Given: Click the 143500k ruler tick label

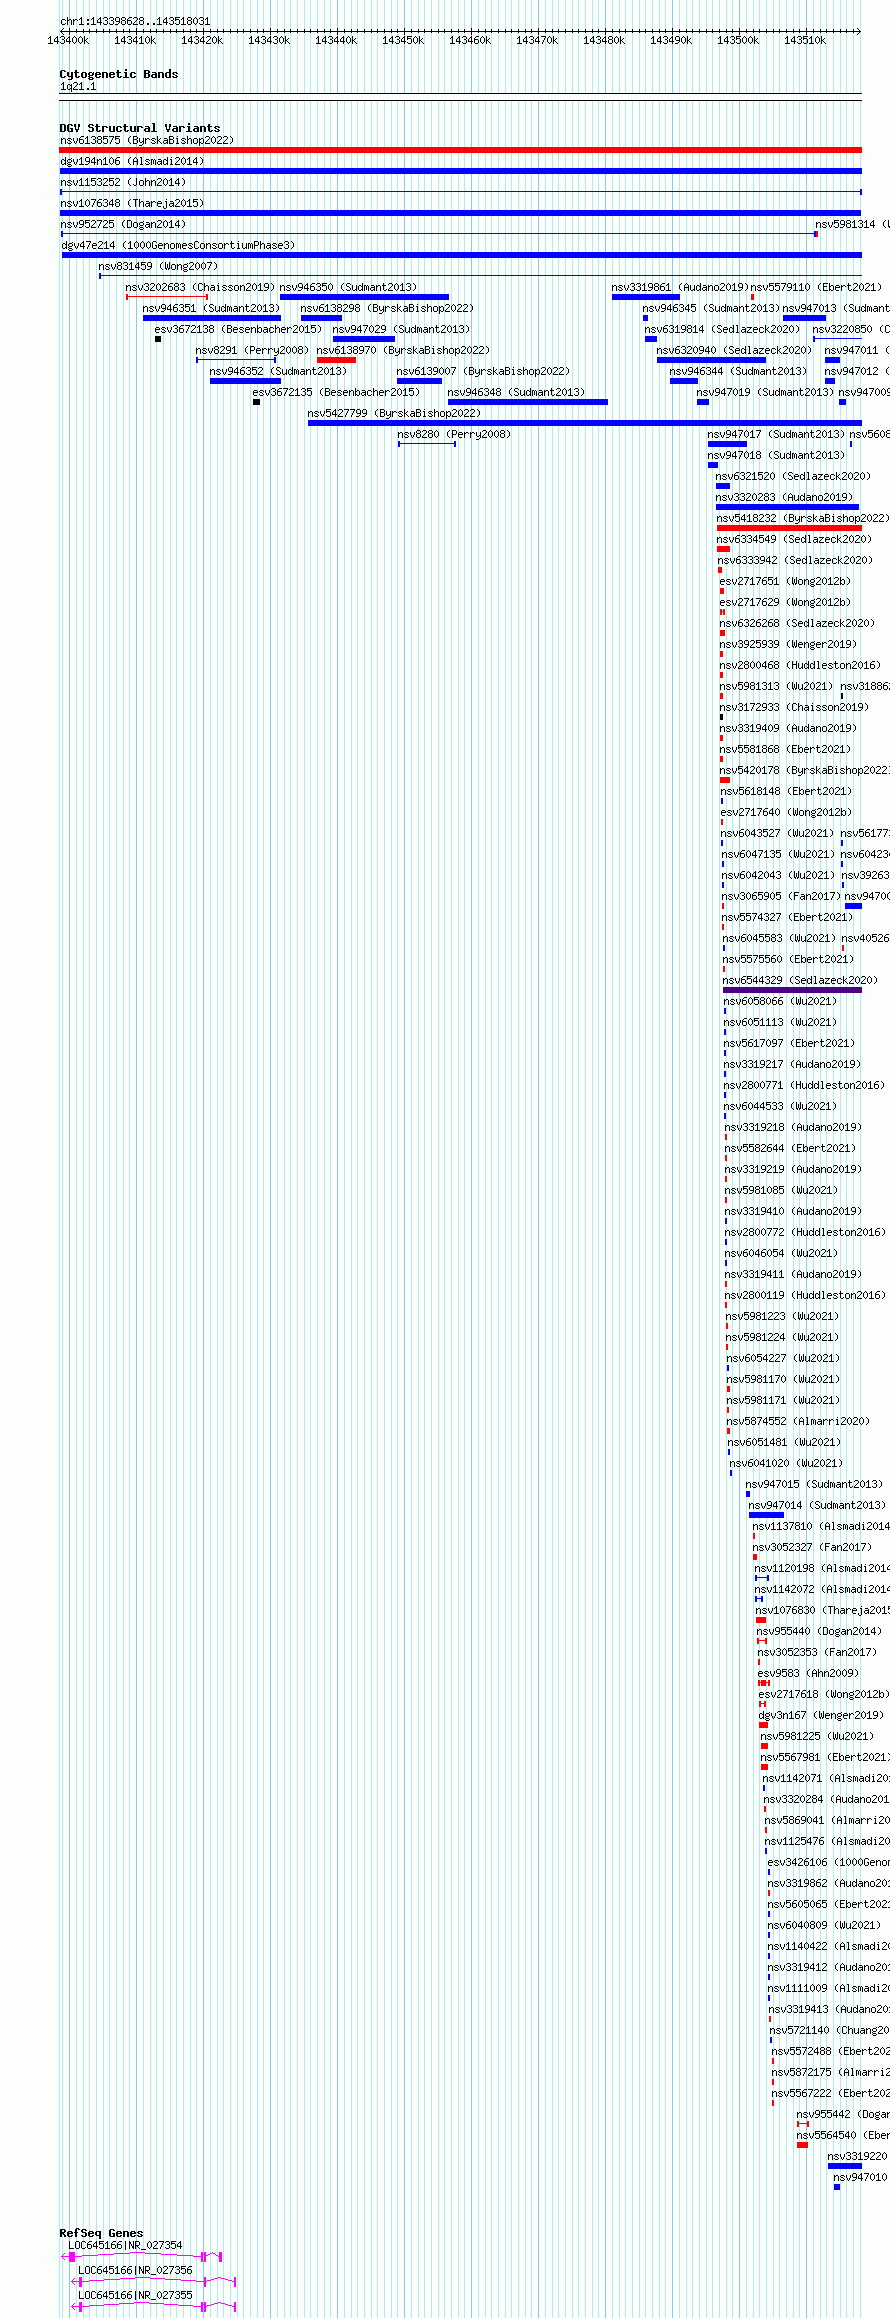Looking at the screenshot, I should (x=738, y=40).
